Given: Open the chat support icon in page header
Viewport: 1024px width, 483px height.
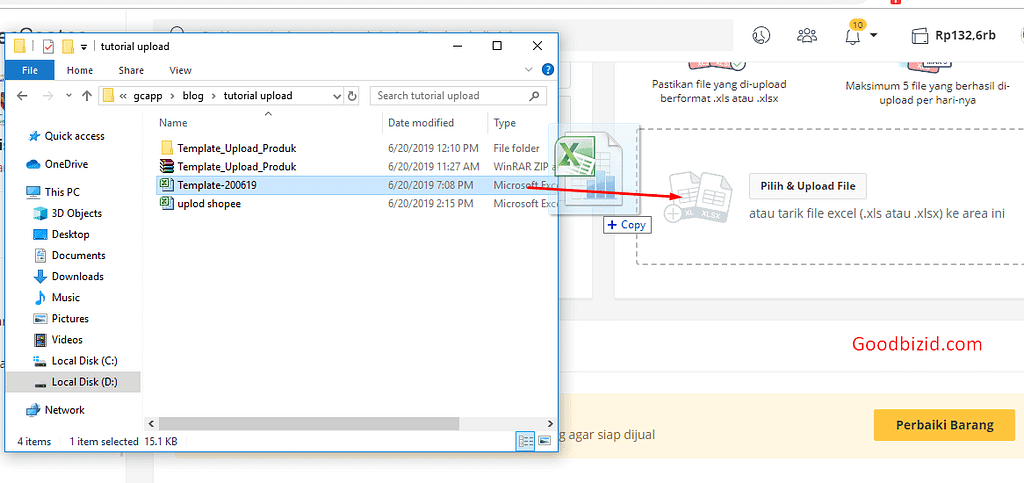Looking at the screenshot, I should [x=761, y=35].
